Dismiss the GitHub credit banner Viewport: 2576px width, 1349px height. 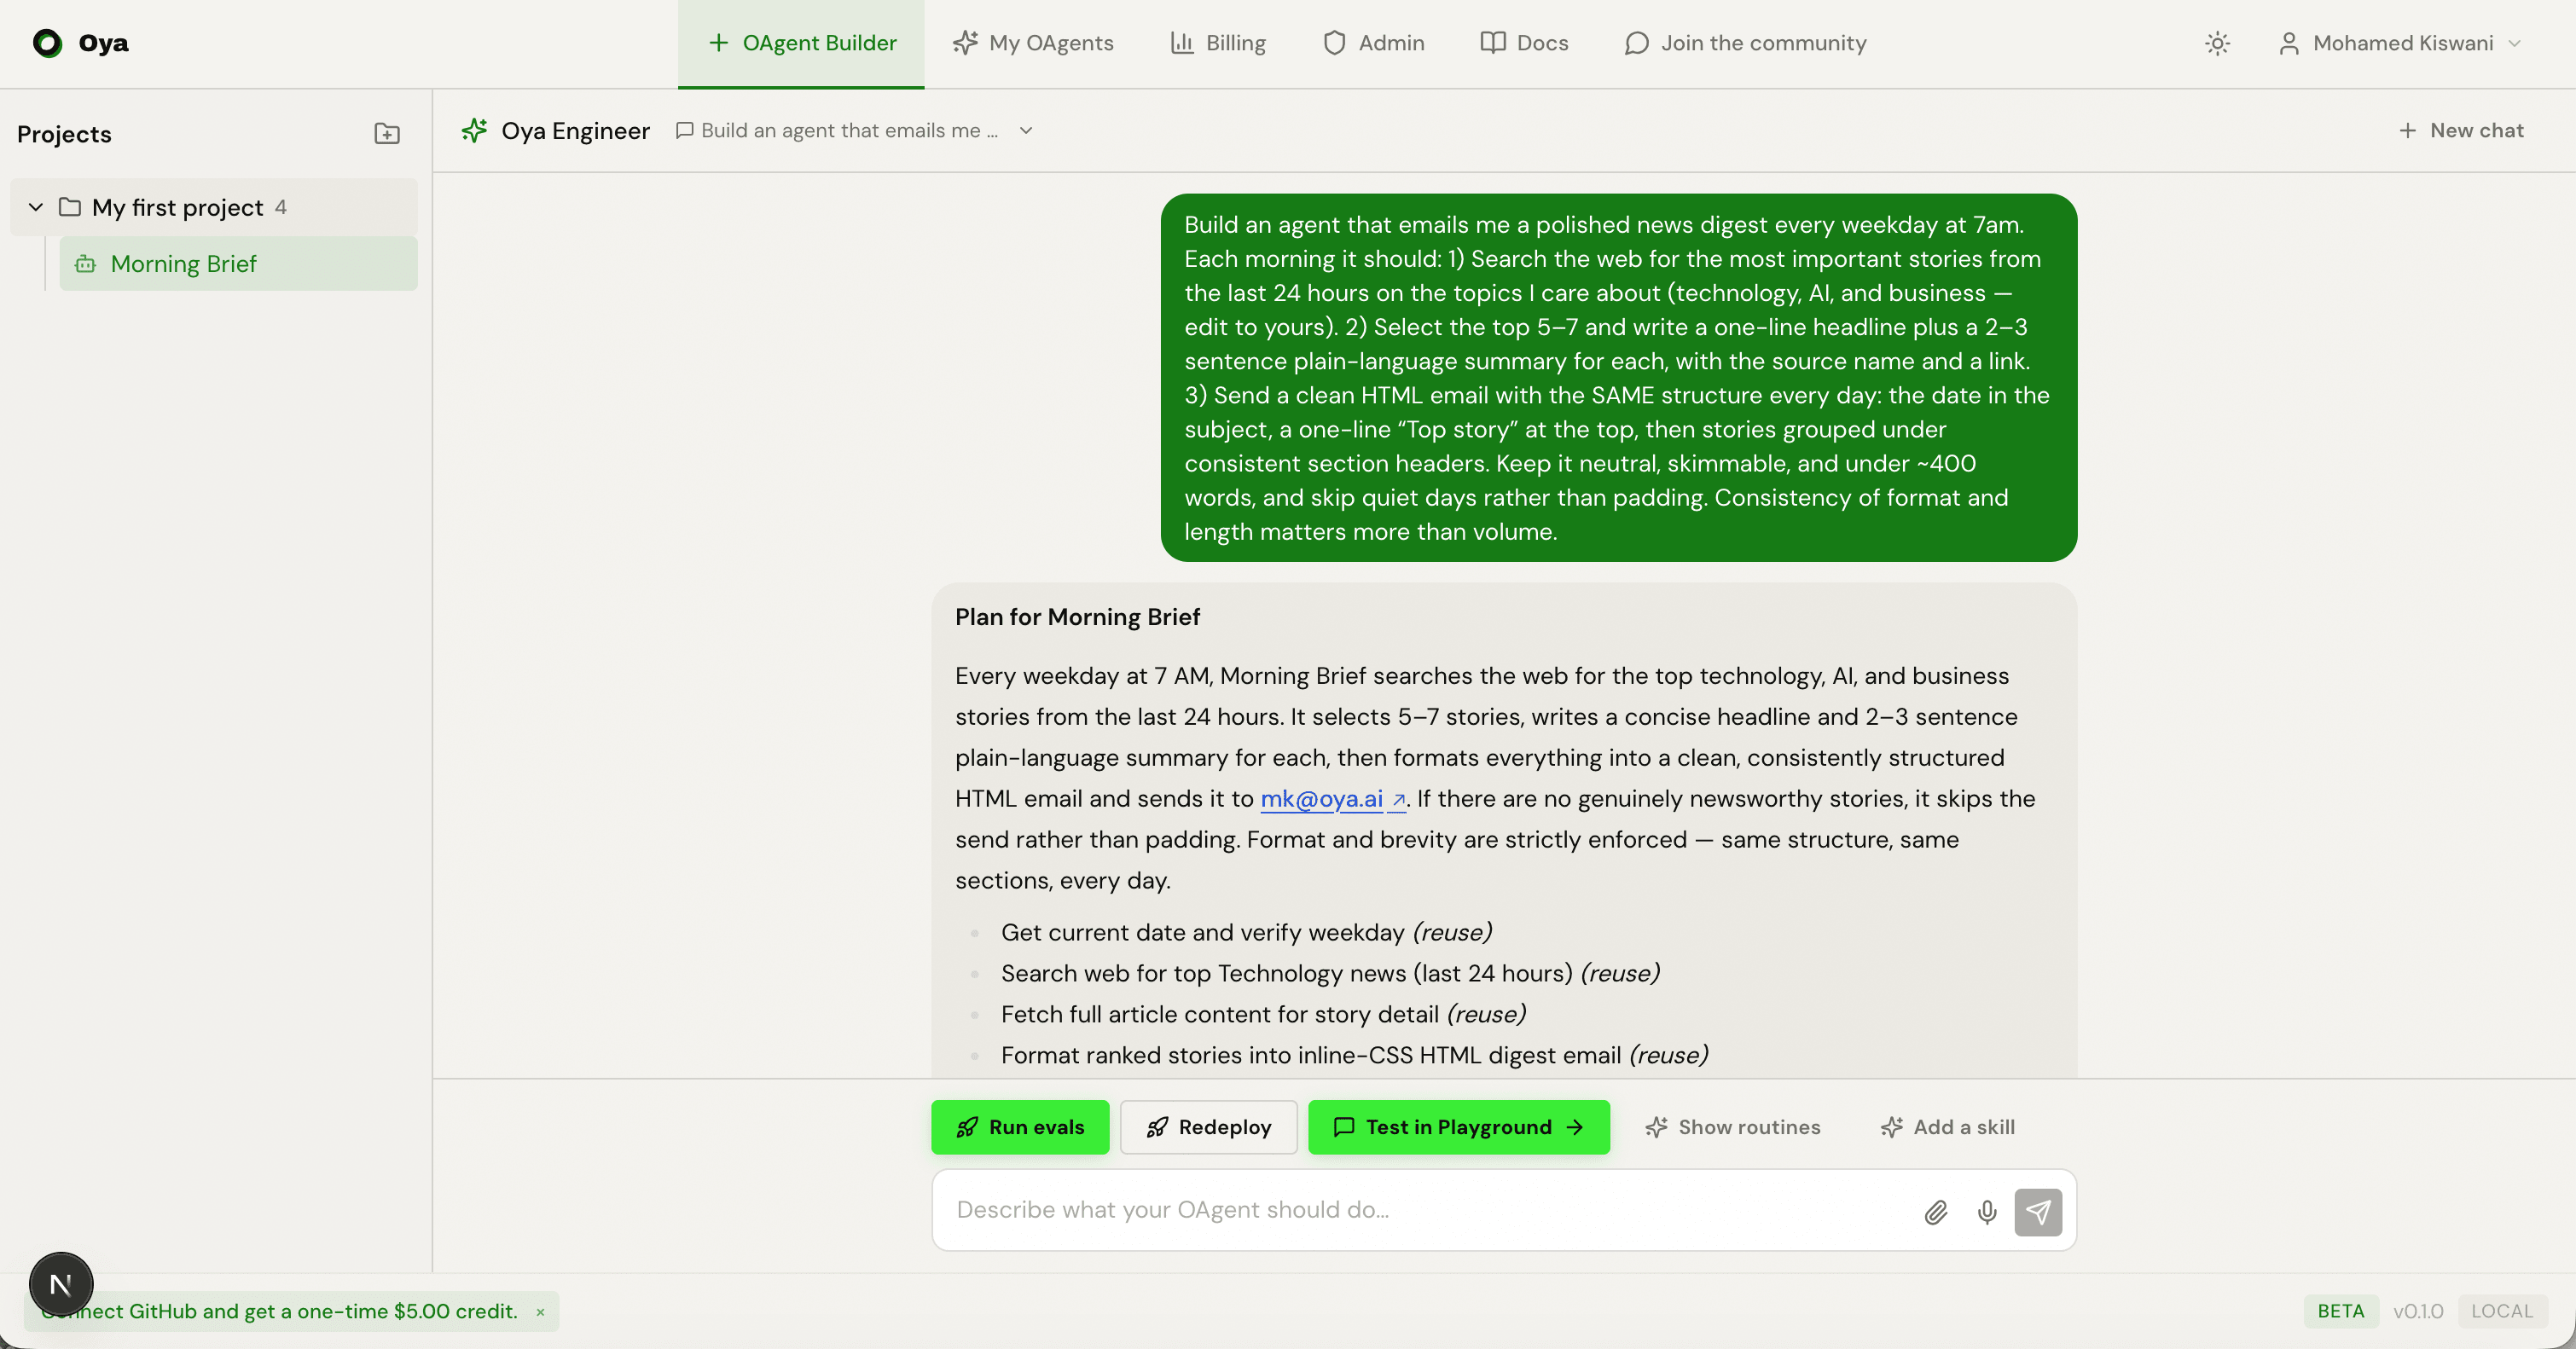pos(540,1311)
